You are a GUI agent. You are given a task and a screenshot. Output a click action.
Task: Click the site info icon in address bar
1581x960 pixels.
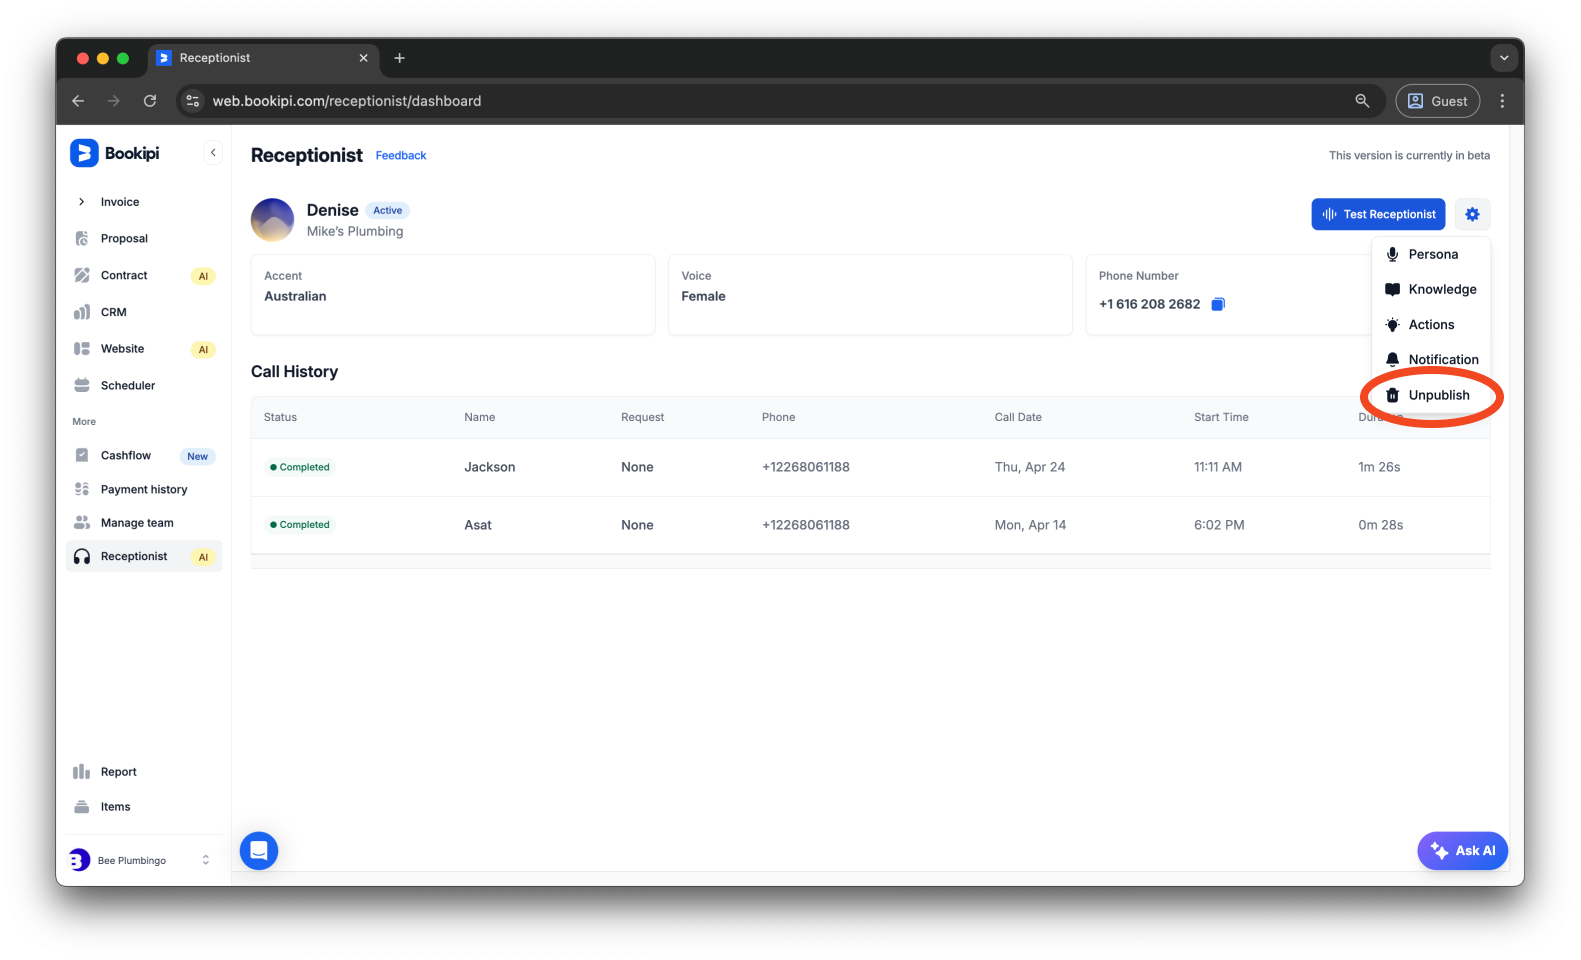click(193, 101)
